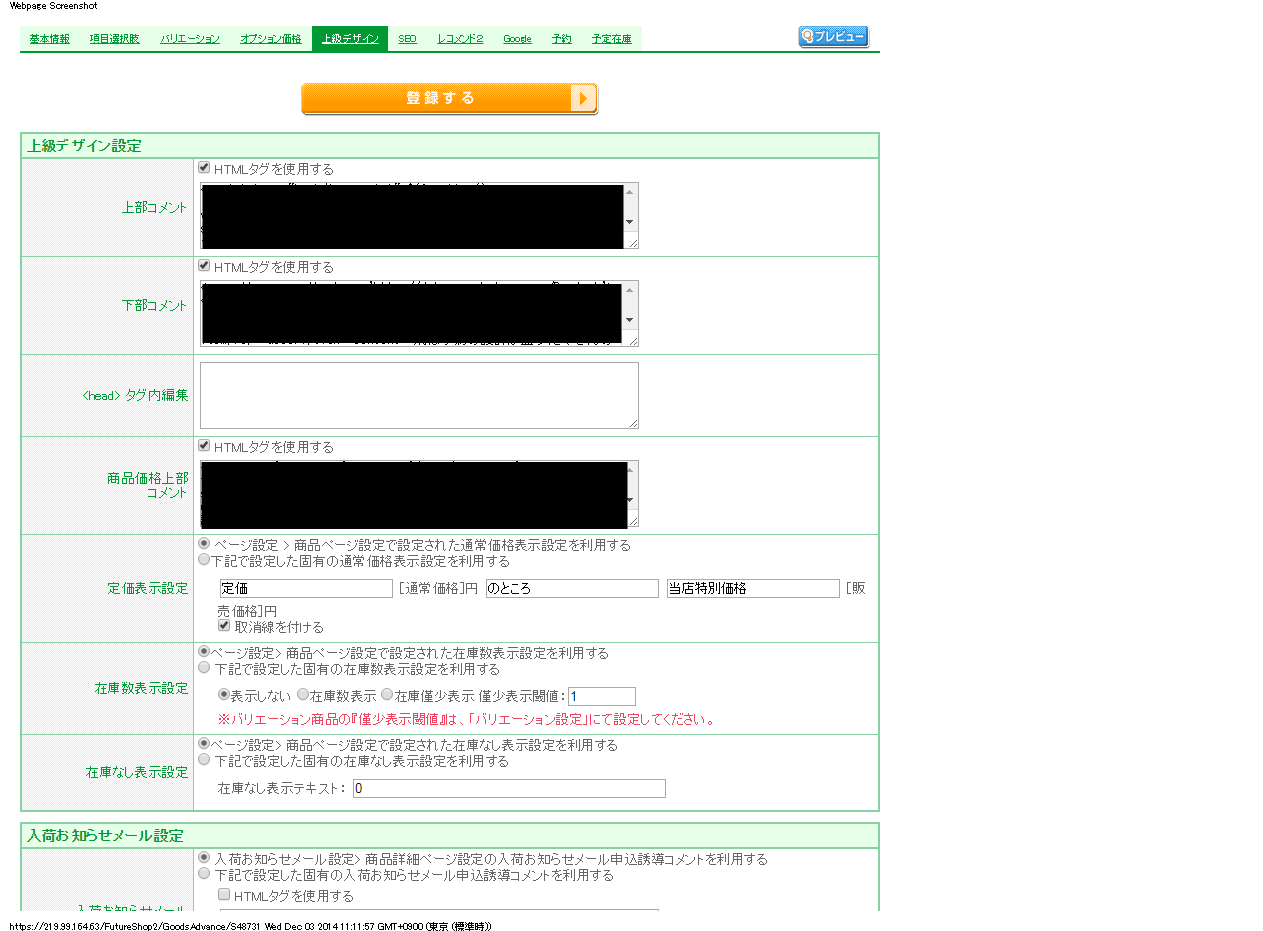Click the input field containing 定価
This screenshot has height=931, width=1263.
click(305, 589)
